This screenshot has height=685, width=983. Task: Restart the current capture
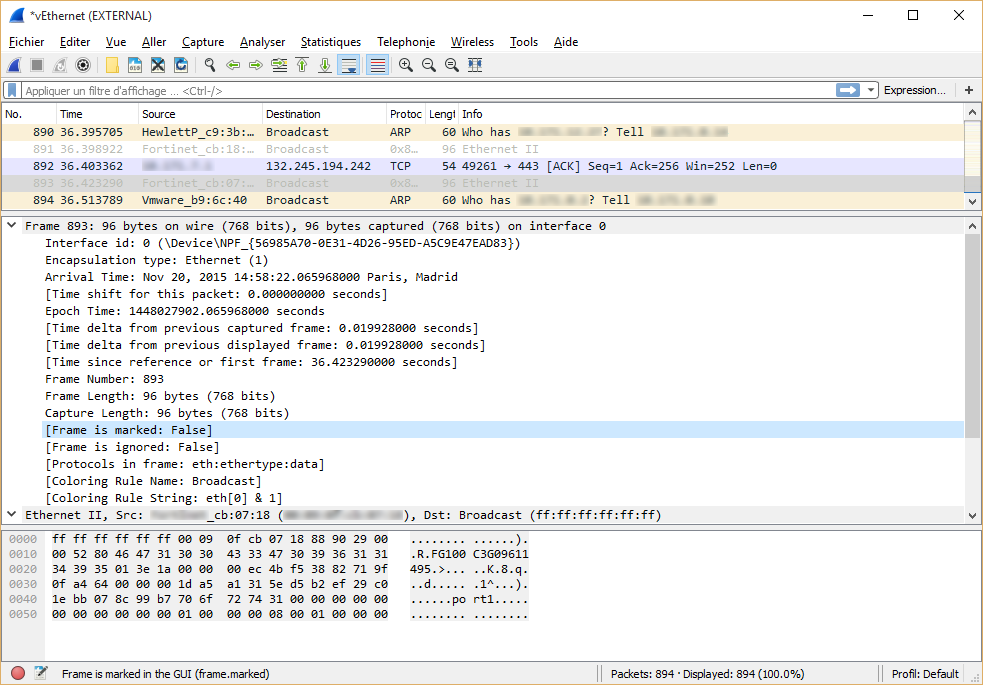[x=60, y=65]
